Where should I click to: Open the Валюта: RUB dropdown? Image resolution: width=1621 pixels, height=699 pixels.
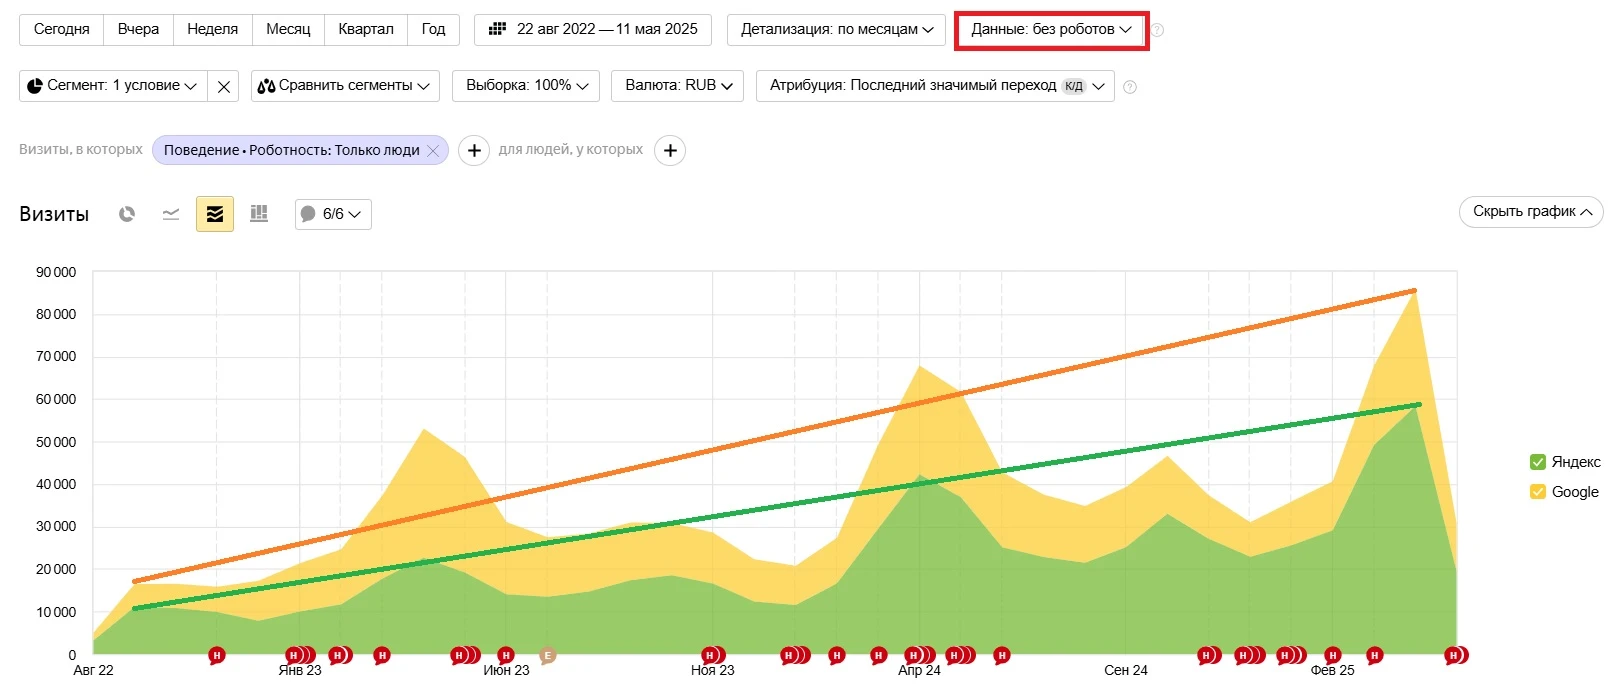pos(679,86)
